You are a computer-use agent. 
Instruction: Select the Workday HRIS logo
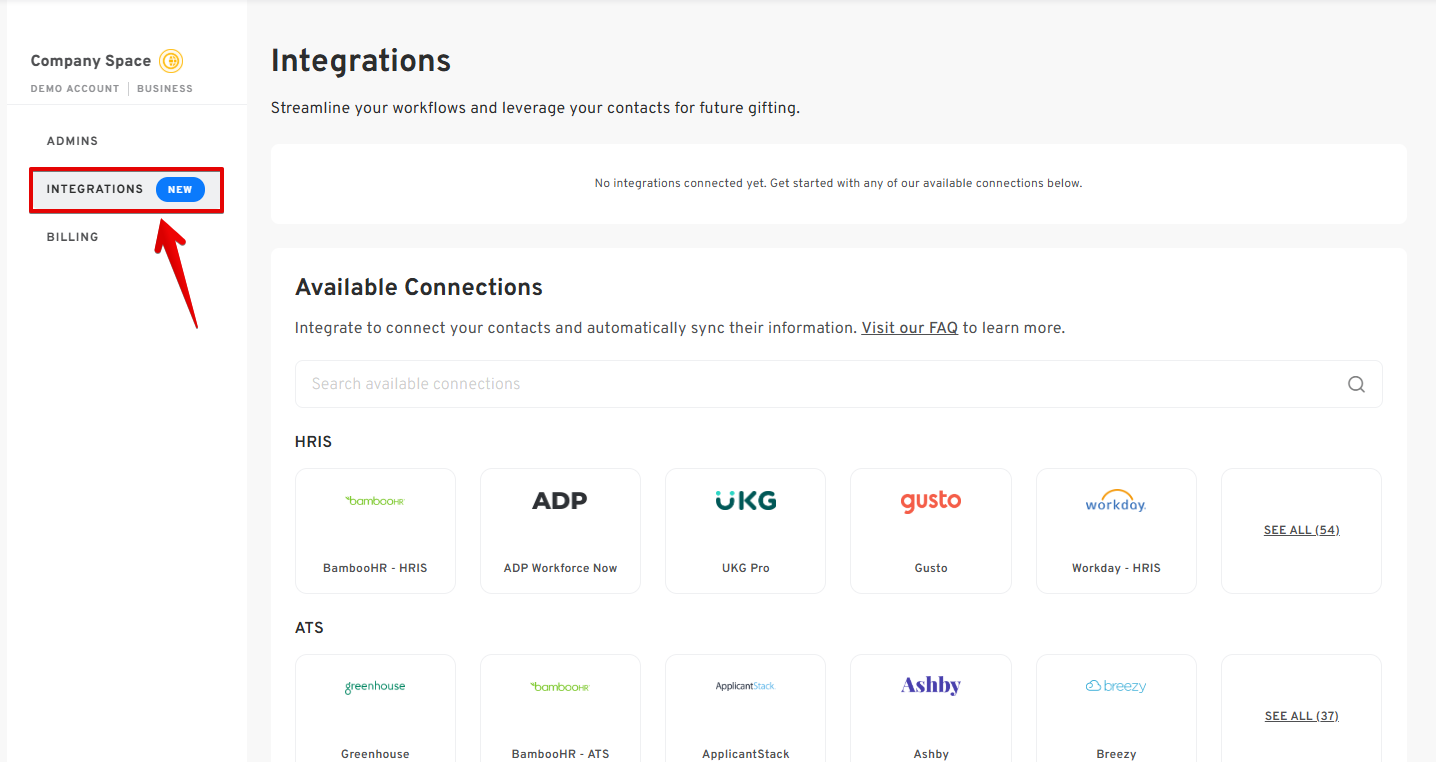coord(1116,502)
